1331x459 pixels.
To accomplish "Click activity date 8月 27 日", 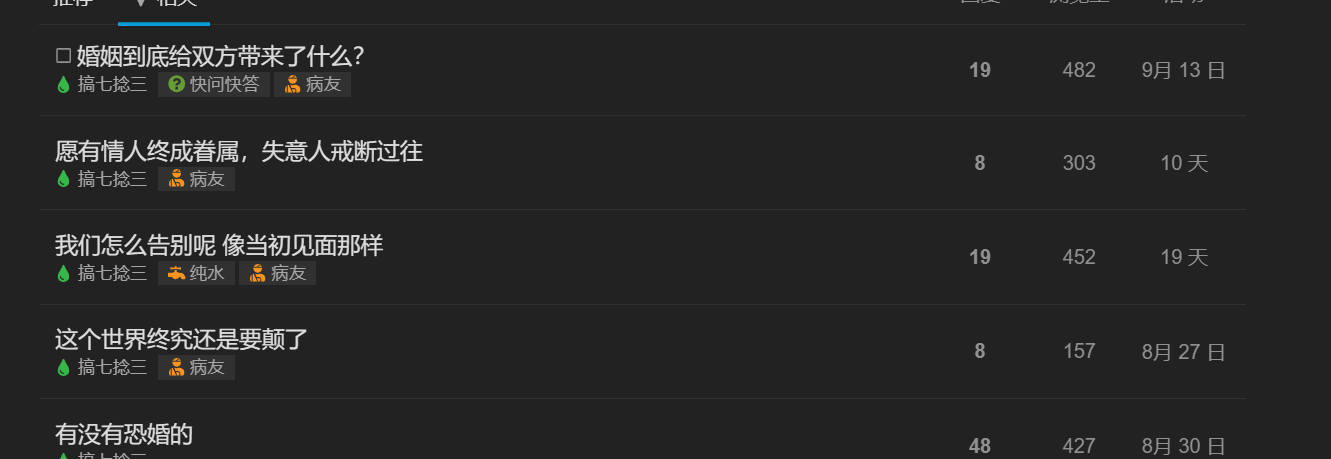I will [1184, 352].
